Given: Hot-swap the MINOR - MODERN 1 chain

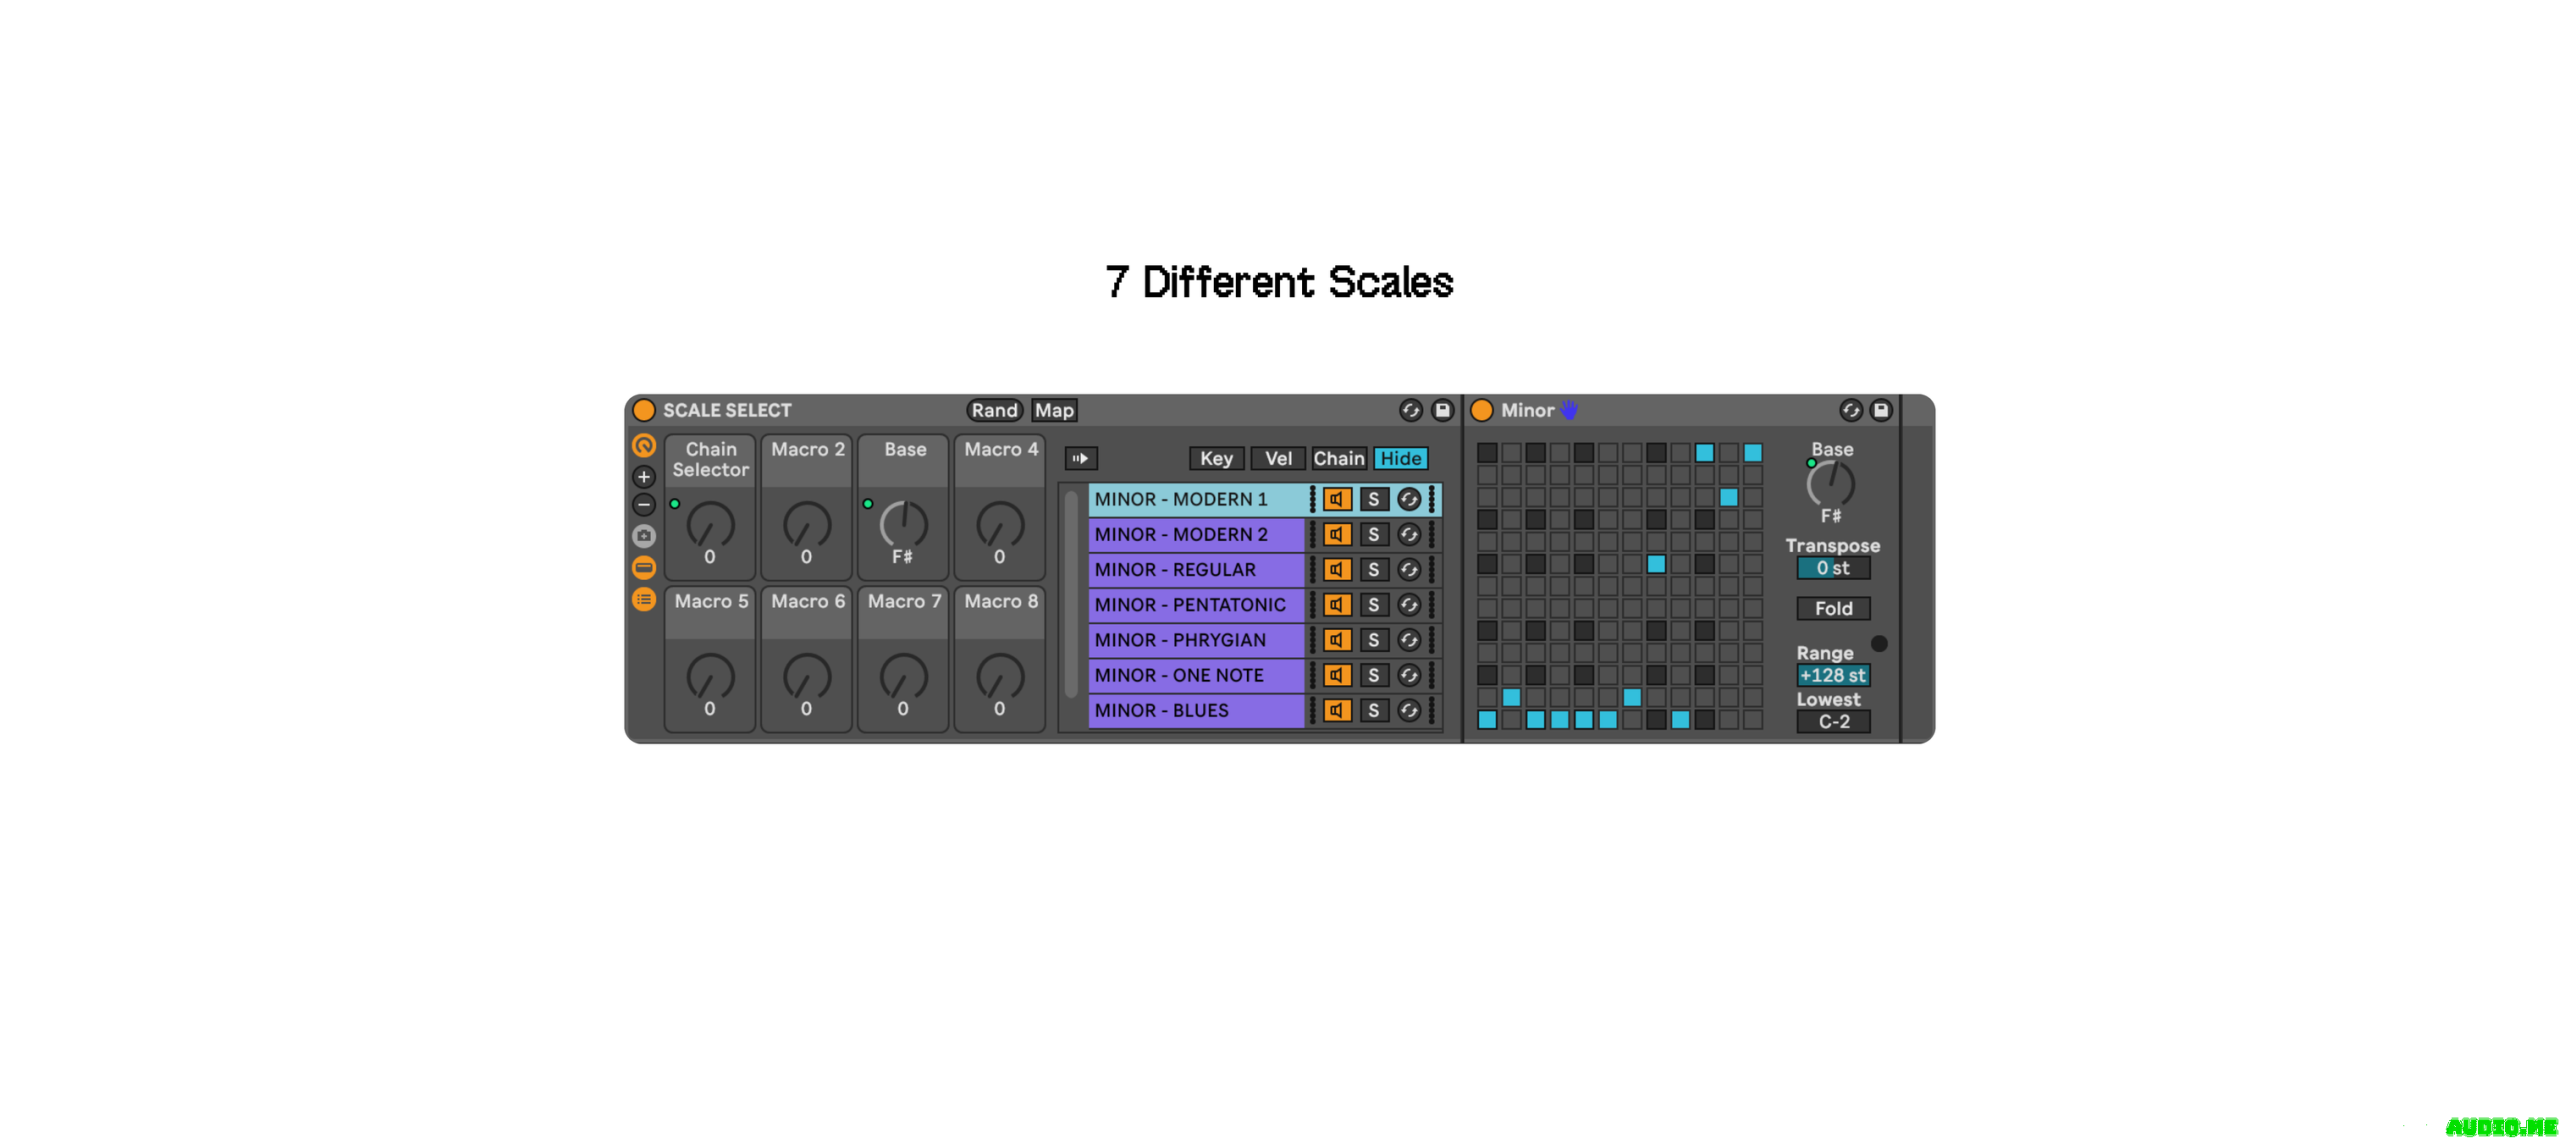Looking at the screenshot, I should 1409,499.
